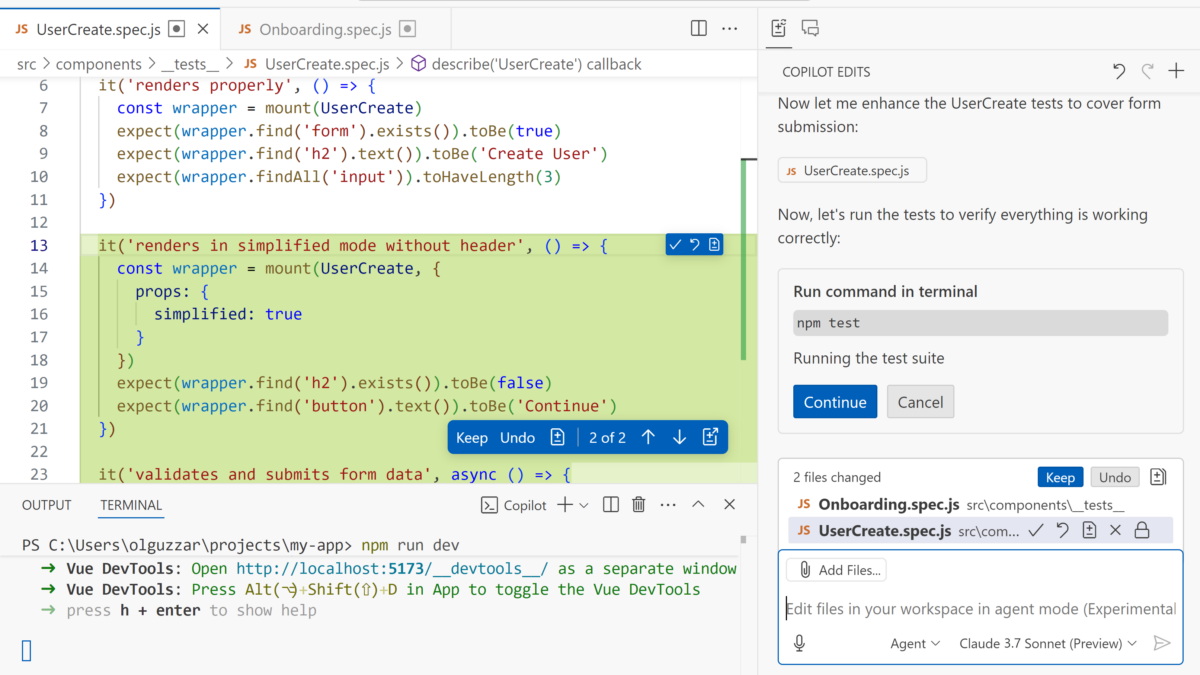1200x675 pixels.
Task: Click the kill terminal trash icon
Action: (639, 505)
